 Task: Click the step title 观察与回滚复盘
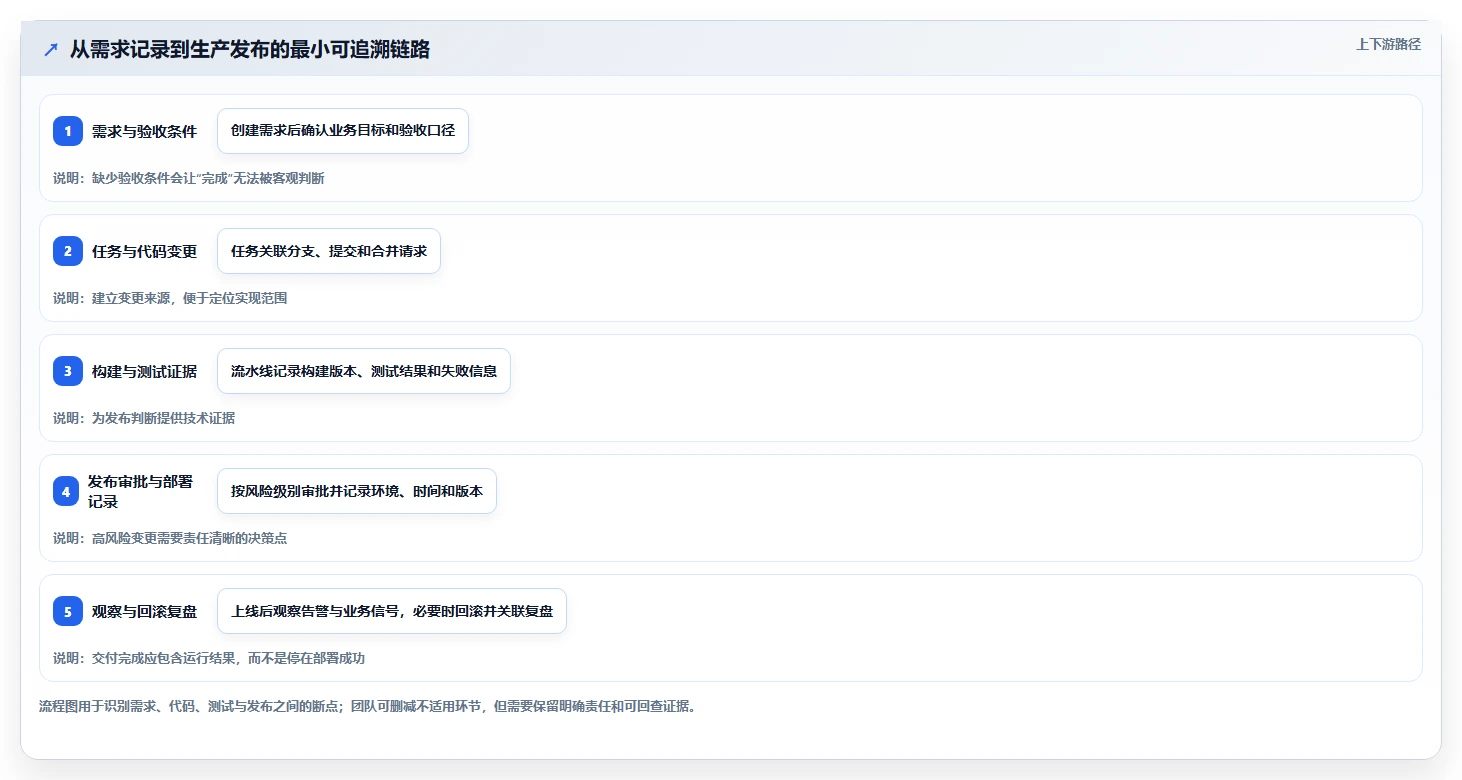click(x=144, y=611)
